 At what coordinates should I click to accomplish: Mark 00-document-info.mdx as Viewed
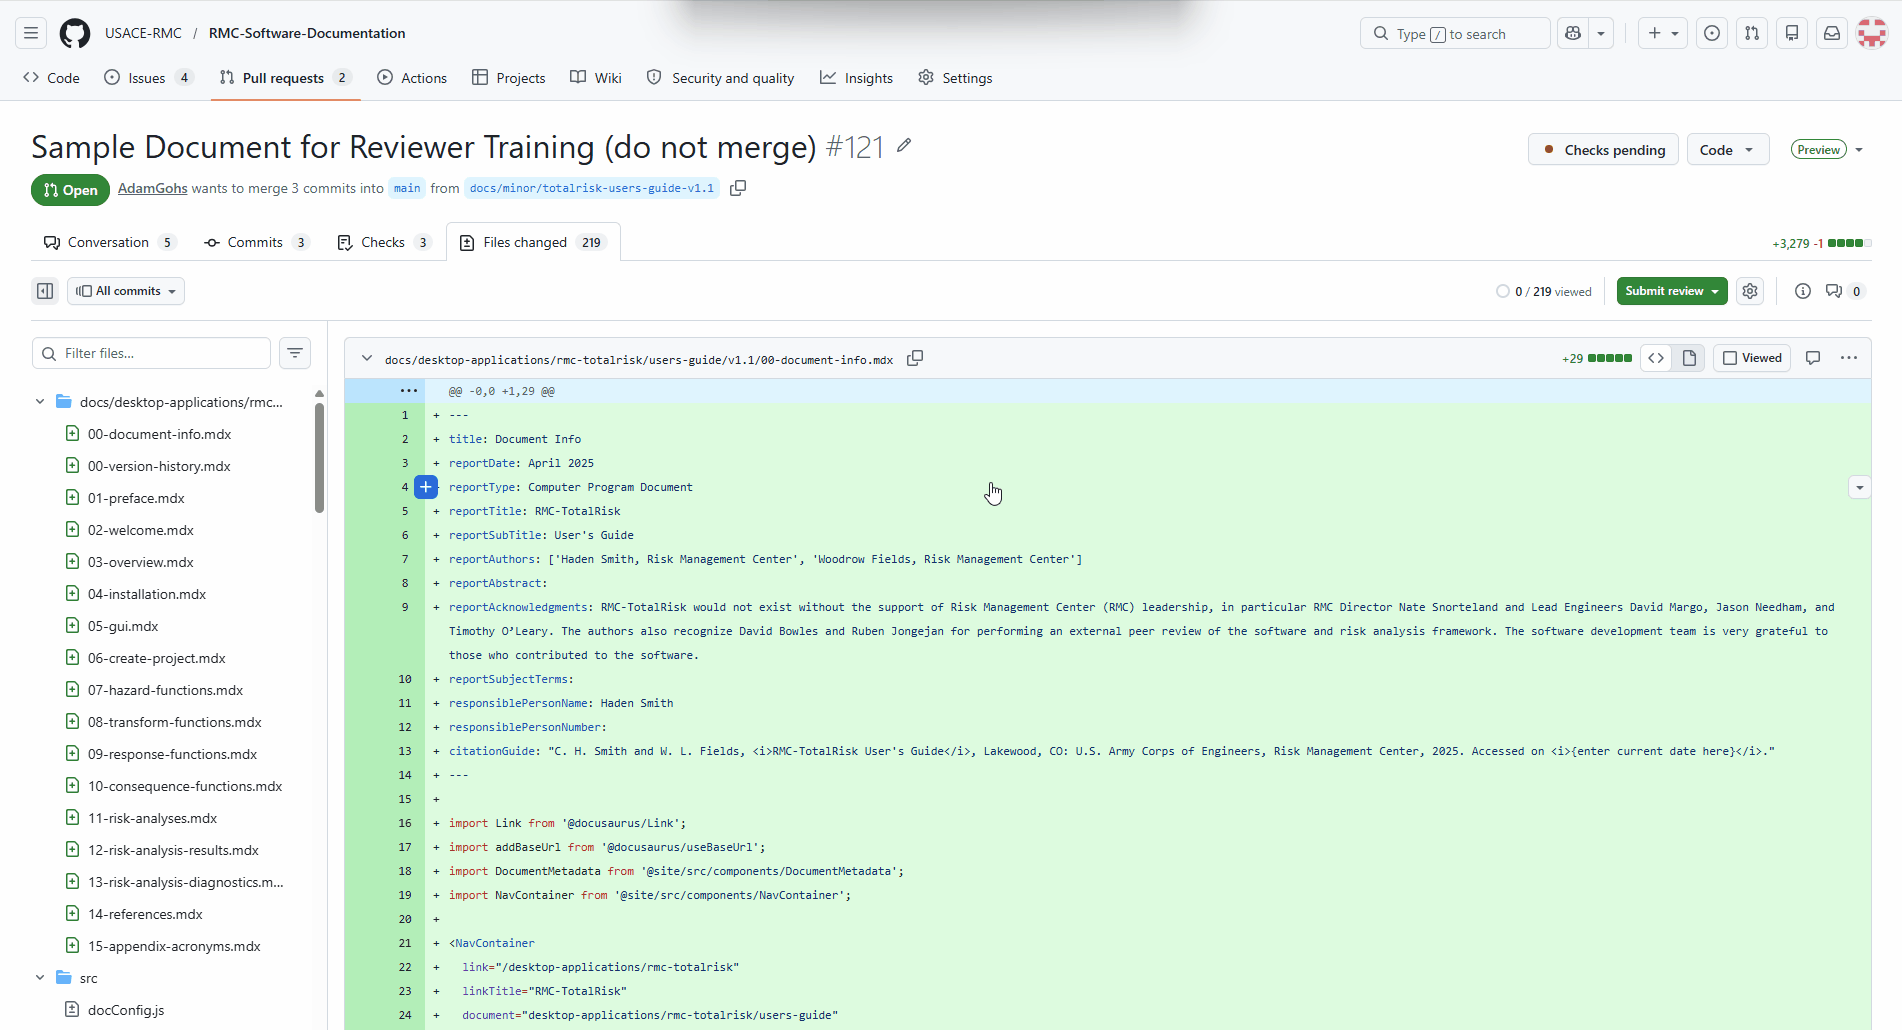pos(1752,358)
